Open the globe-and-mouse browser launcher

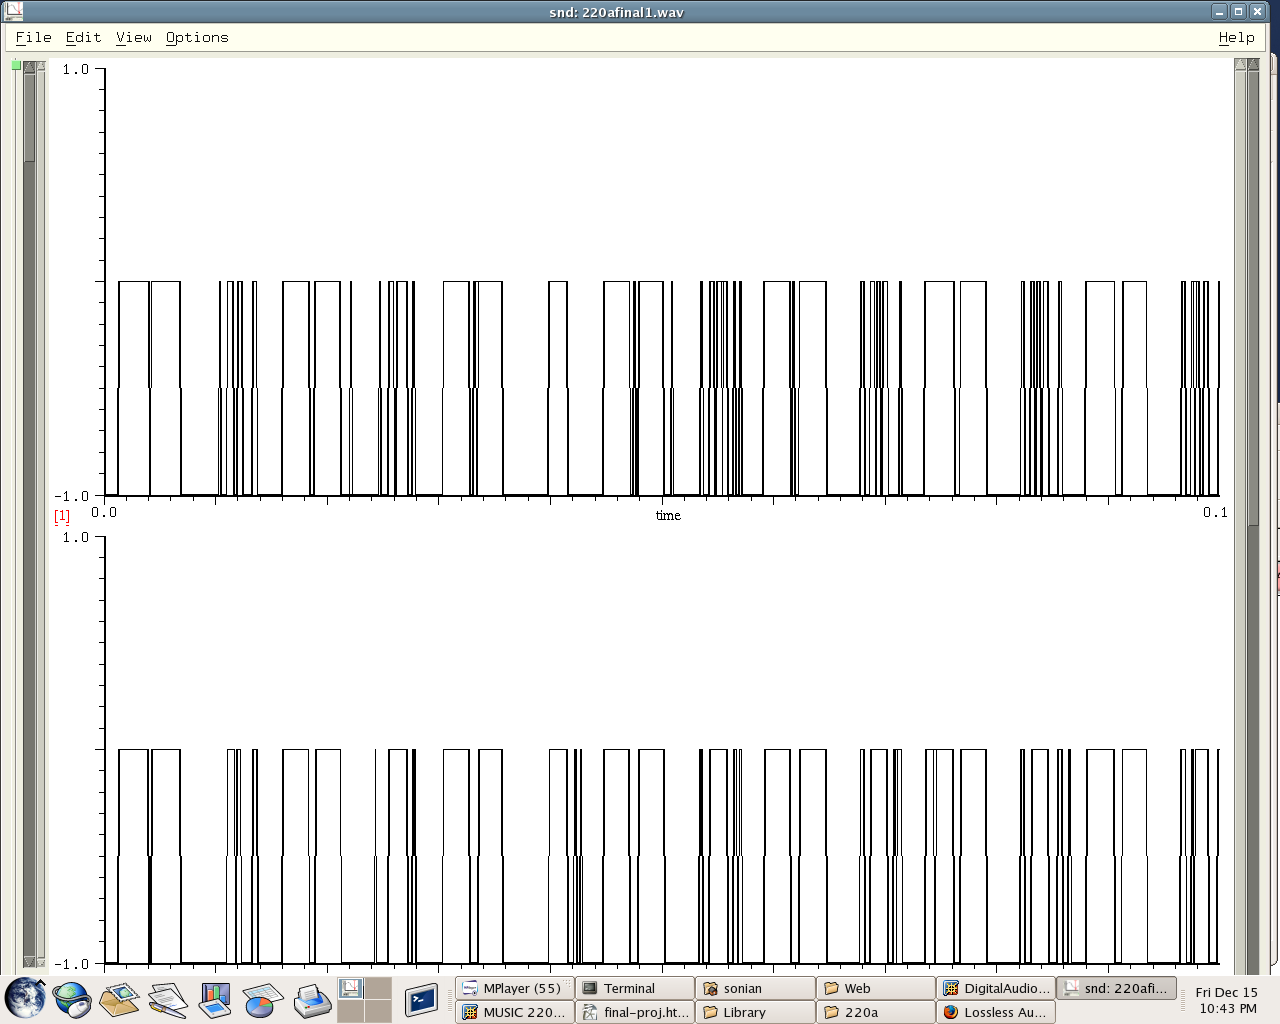pos(72,999)
